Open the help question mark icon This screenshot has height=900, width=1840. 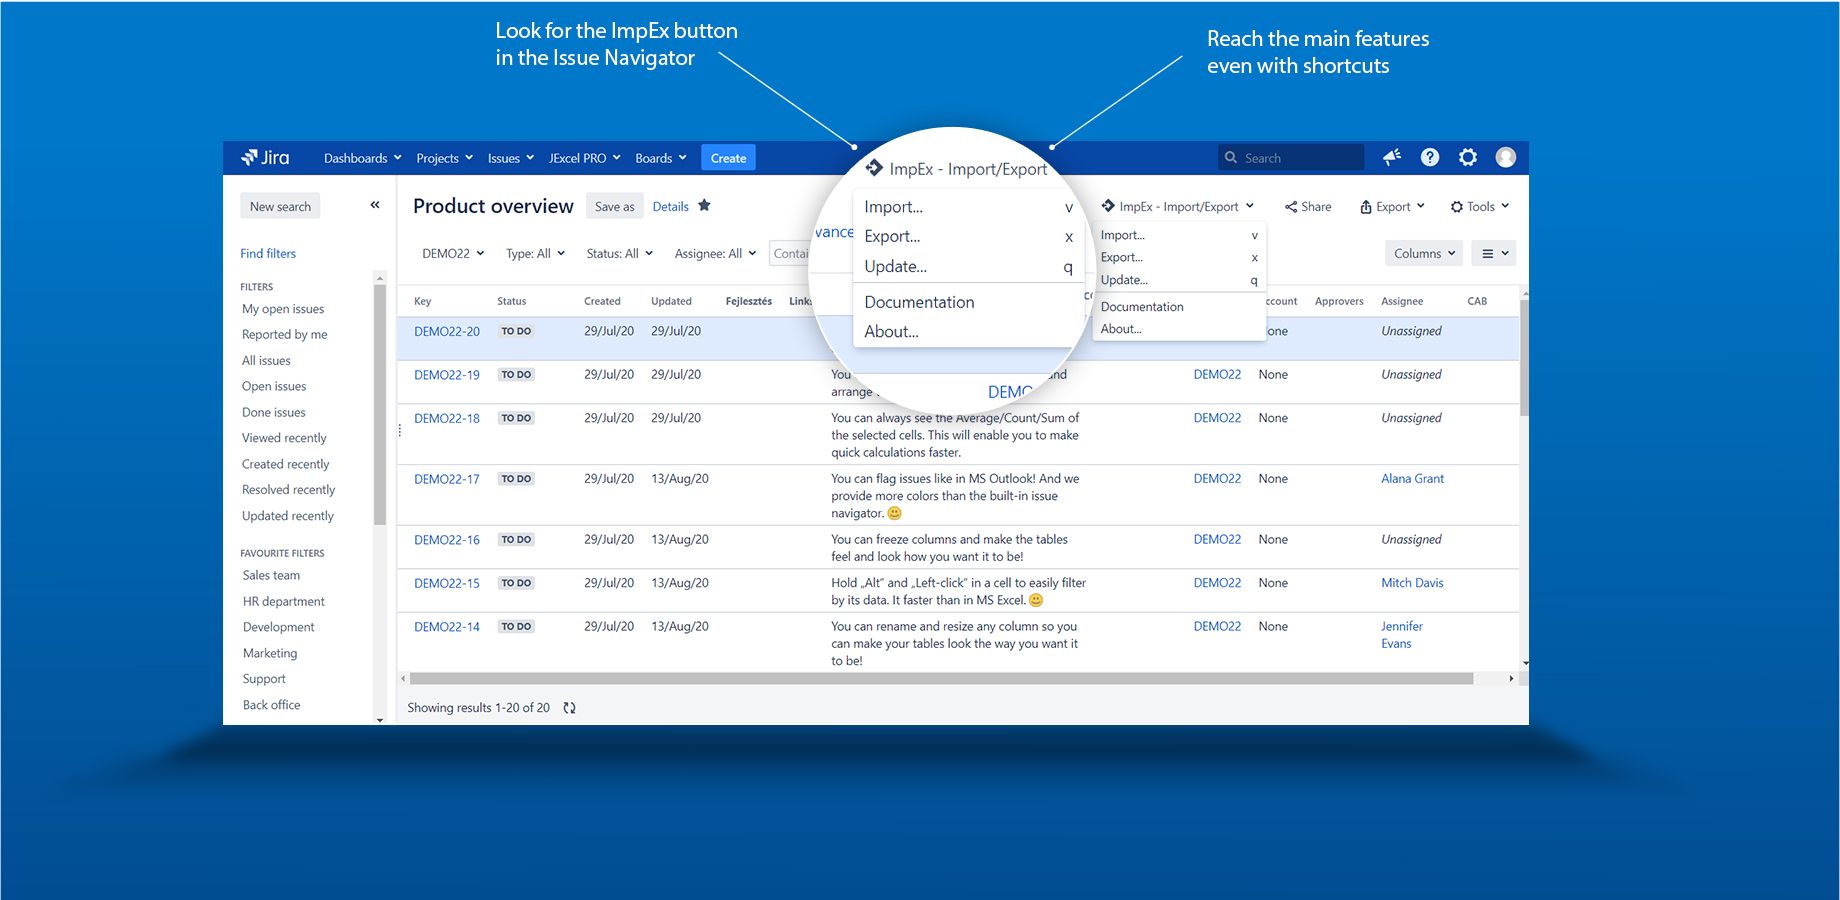click(x=1430, y=157)
